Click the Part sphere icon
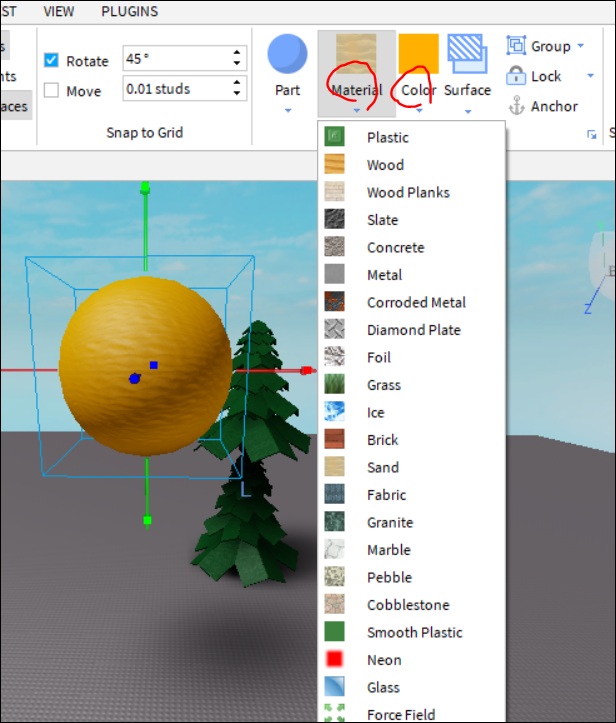Screen dimensions: 616x723 tap(287, 54)
